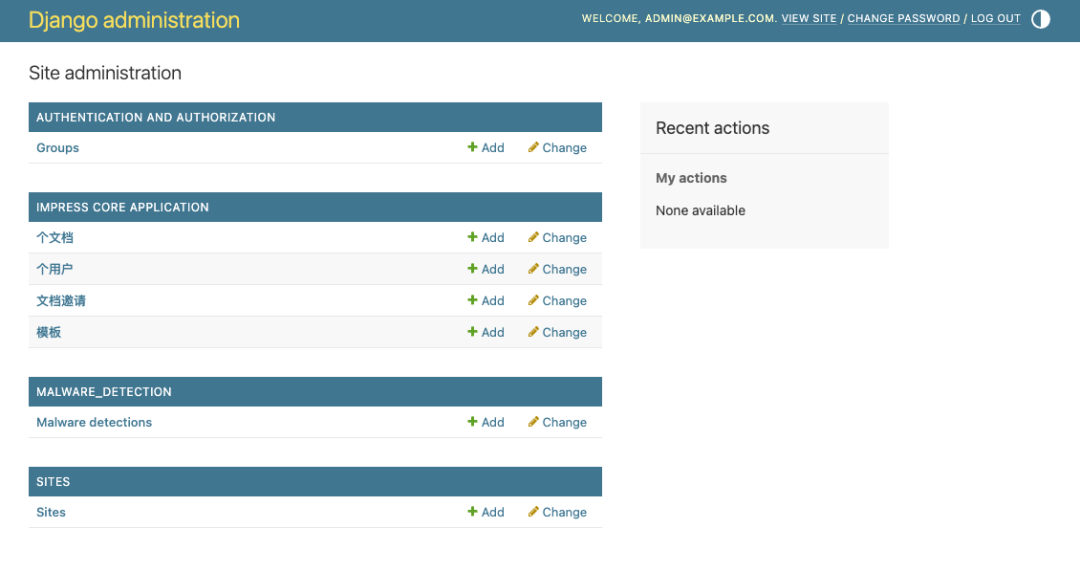Change Malware detections entries

click(557, 422)
